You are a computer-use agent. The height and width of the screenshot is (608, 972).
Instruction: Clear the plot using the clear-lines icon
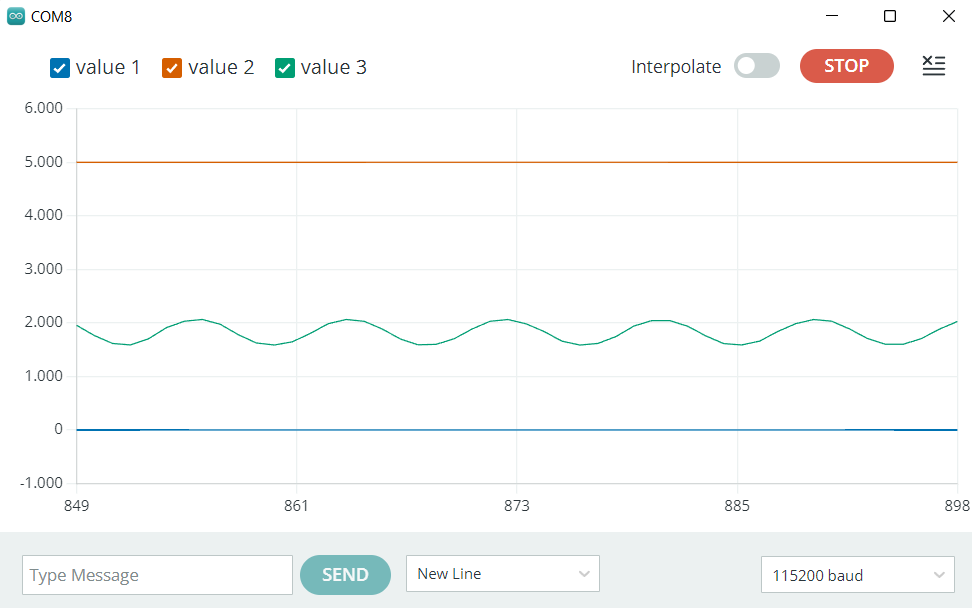(933, 67)
